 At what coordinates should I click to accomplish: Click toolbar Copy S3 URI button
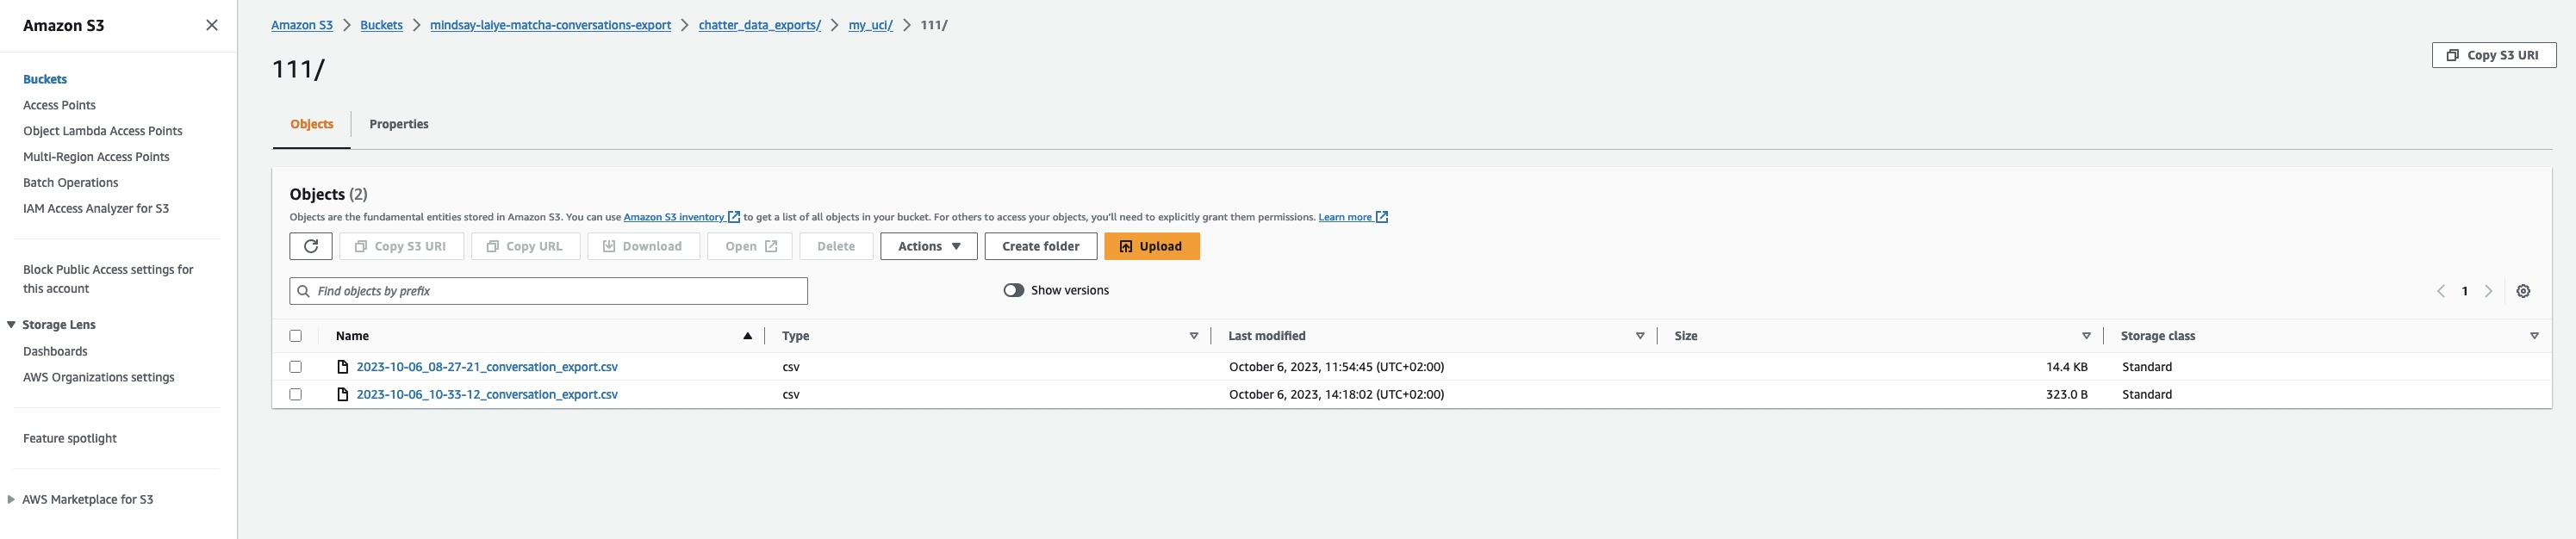click(x=401, y=246)
